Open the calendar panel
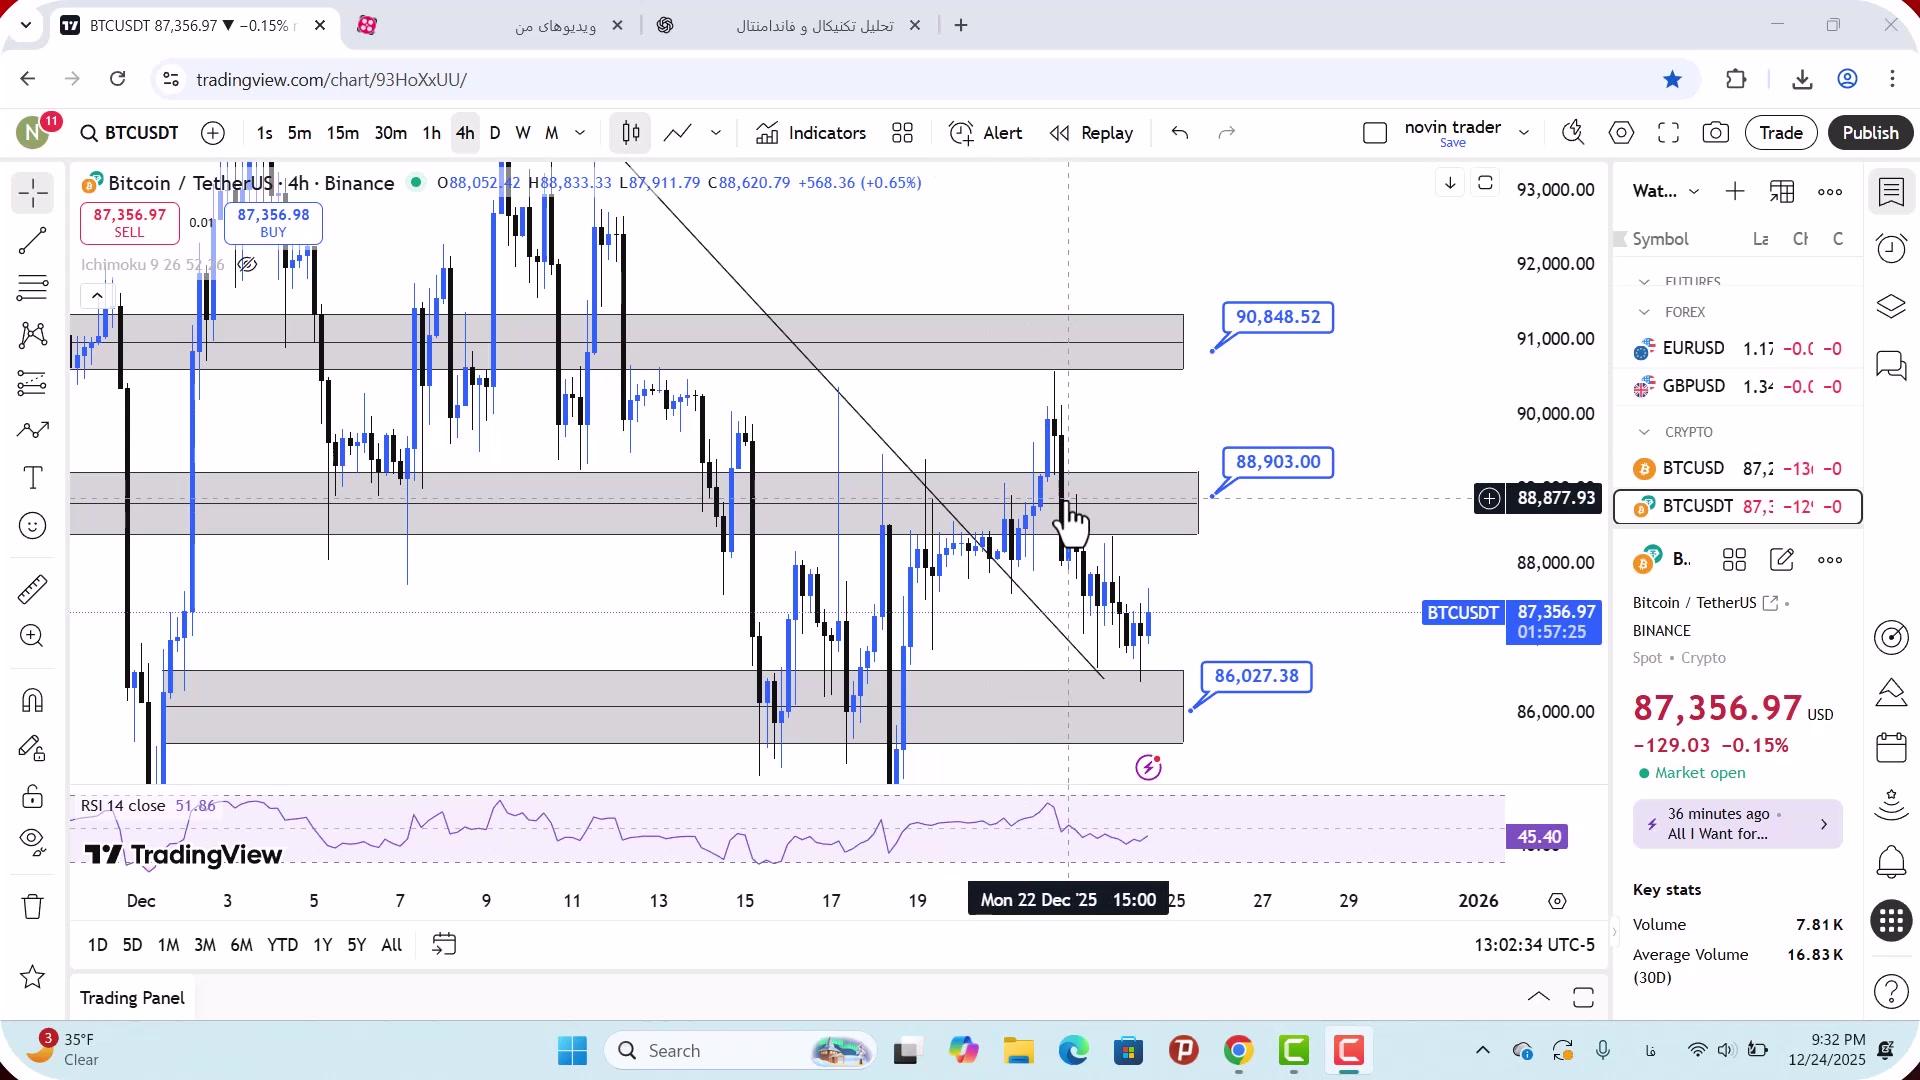This screenshot has width=1920, height=1080. (x=1891, y=747)
